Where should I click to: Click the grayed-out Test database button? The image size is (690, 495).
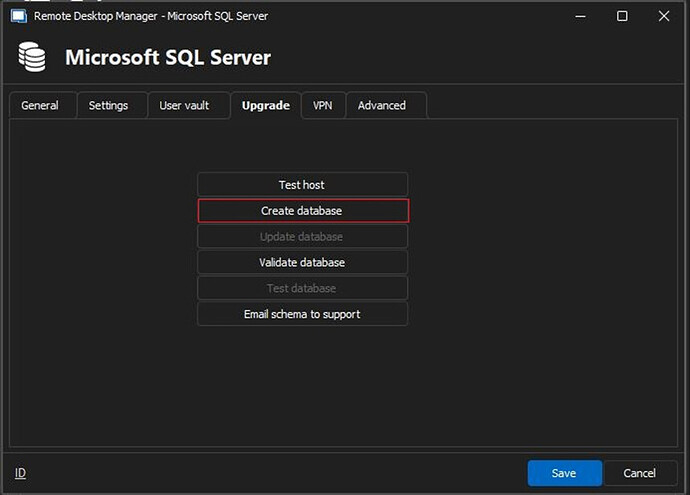coord(303,288)
